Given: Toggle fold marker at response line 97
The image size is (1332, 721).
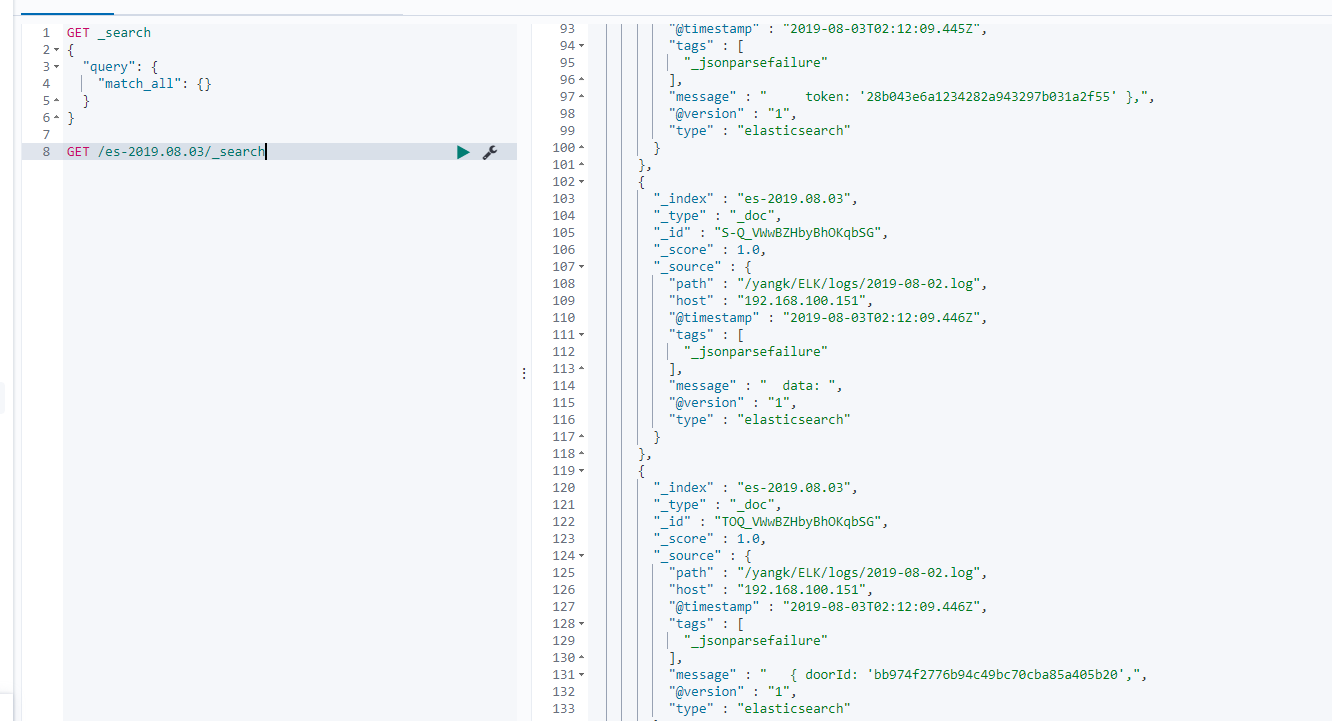Looking at the screenshot, I should [582, 96].
